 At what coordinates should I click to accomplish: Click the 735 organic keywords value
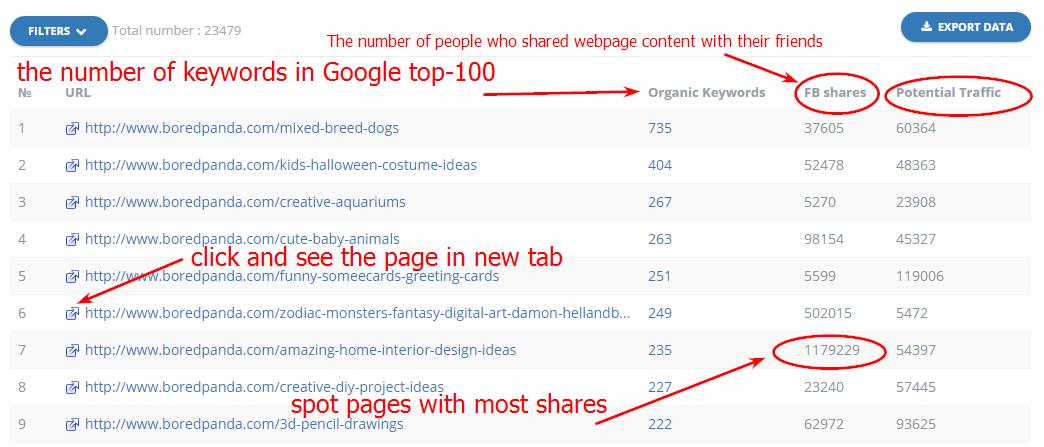click(660, 128)
